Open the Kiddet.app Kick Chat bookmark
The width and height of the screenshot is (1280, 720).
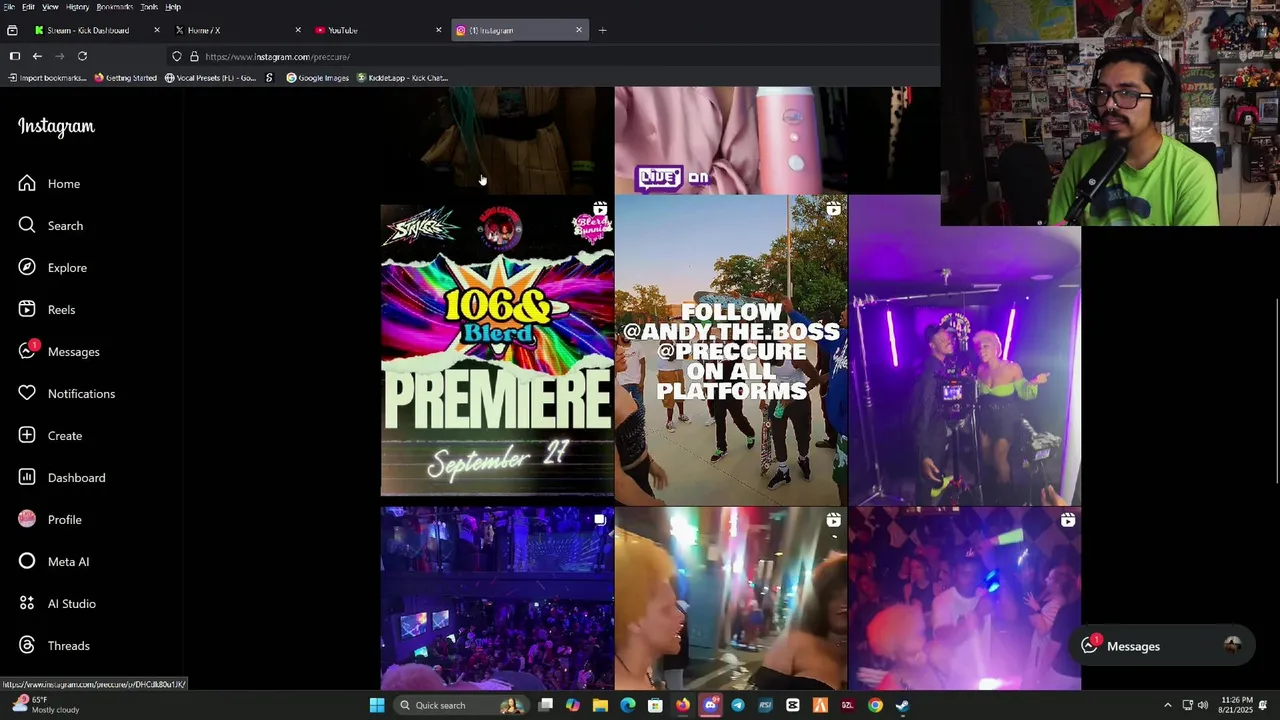point(402,77)
